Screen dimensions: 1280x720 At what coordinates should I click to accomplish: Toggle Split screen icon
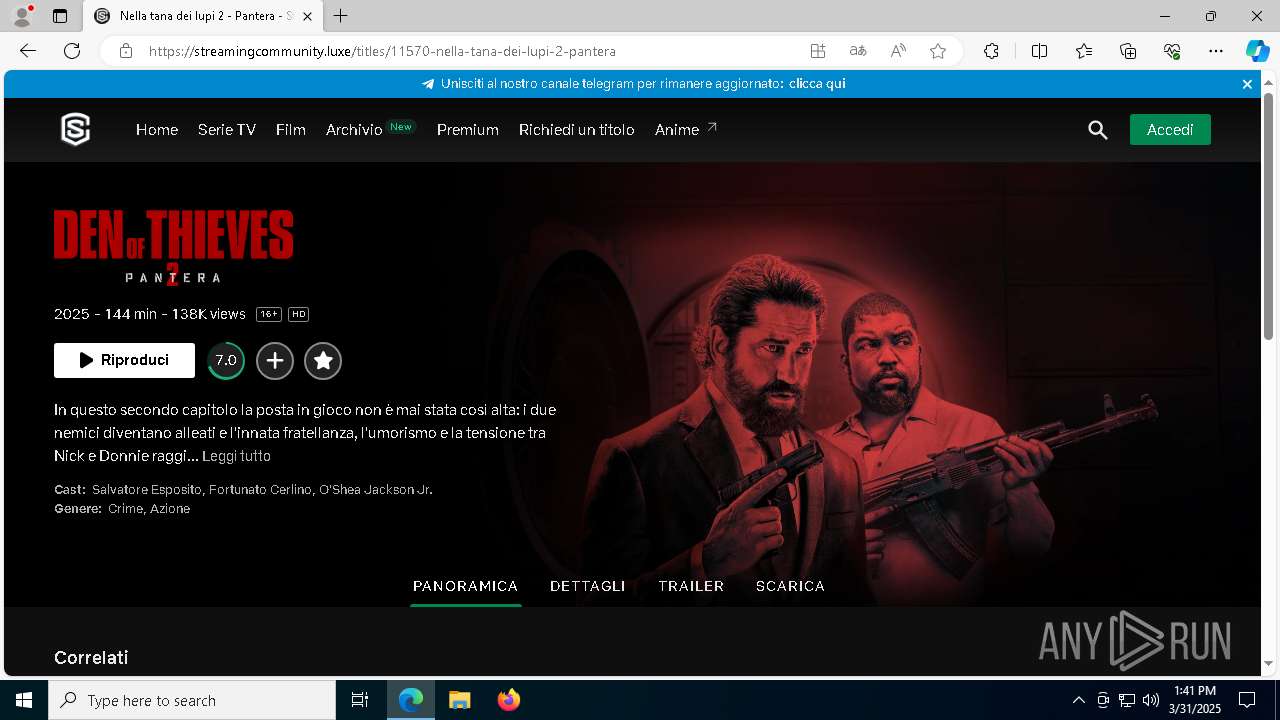click(x=1039, y=51)
